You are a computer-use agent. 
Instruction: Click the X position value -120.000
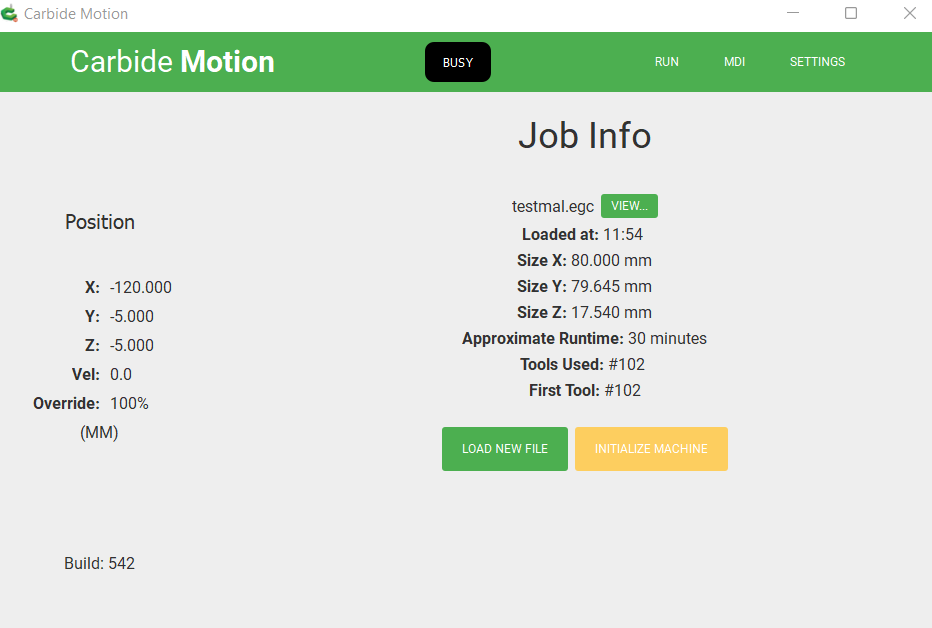[141, 288]
